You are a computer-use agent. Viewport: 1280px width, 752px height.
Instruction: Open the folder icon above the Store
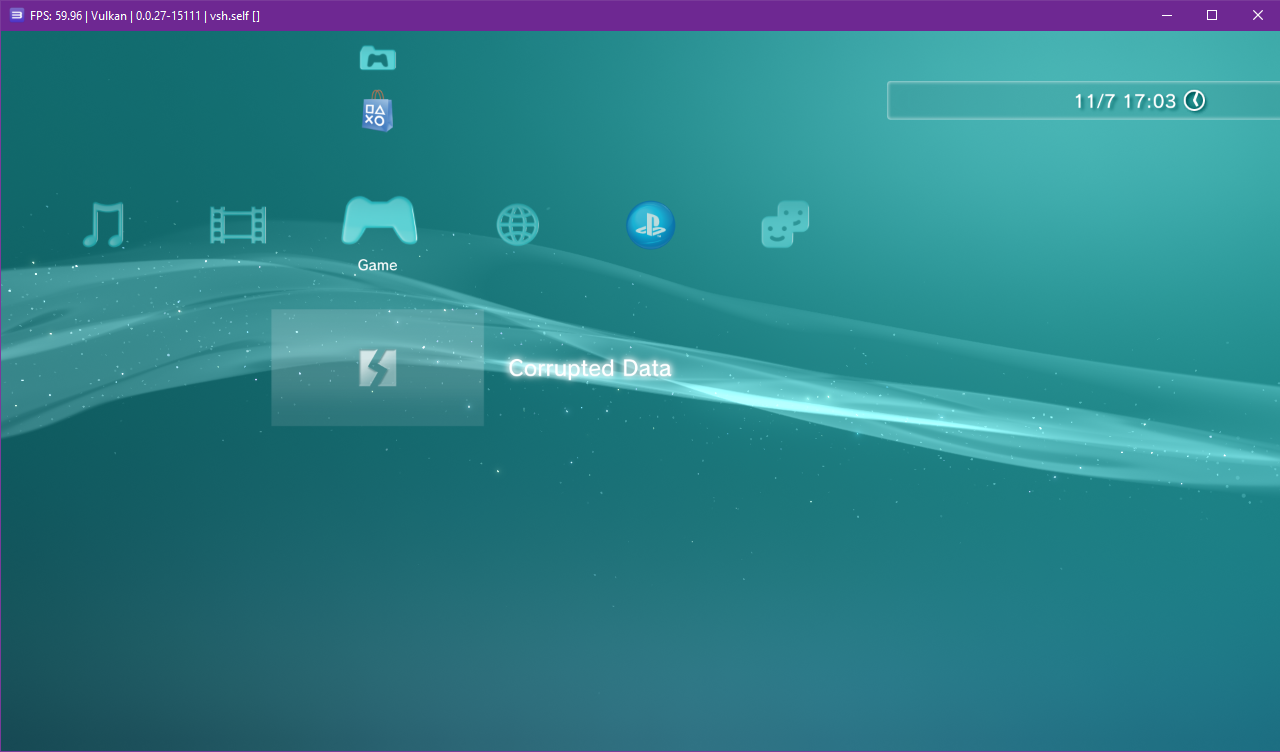[377, 57]
